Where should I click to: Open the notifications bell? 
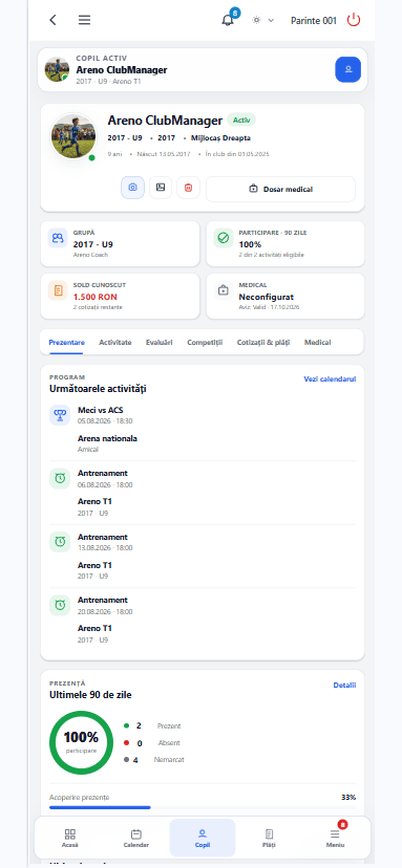click(x=228, y=20)
